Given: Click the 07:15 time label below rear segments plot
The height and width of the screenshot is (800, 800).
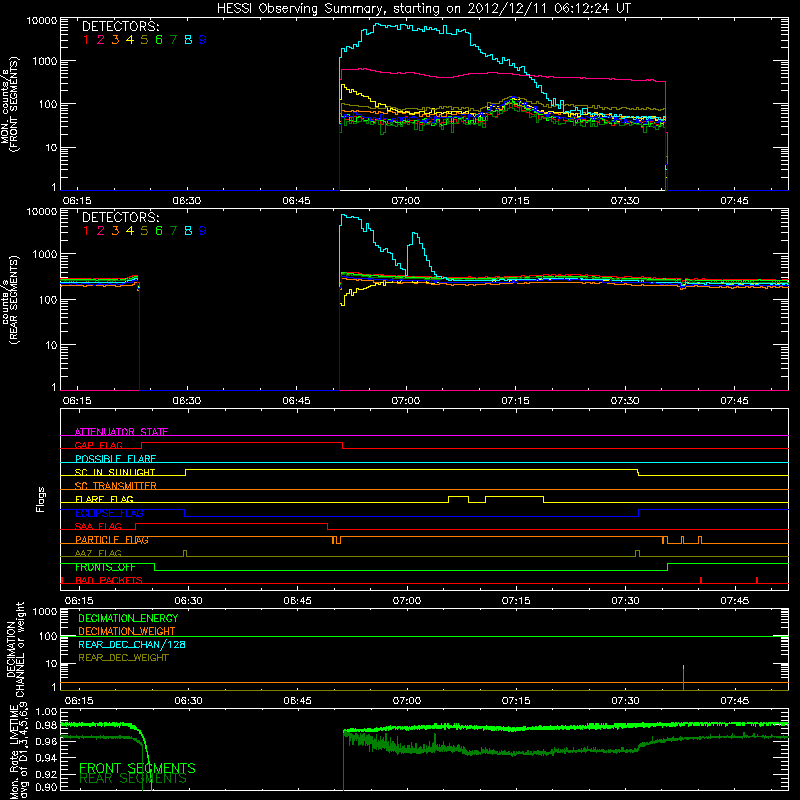Looking at the screenshot, I should click(515, 401).
